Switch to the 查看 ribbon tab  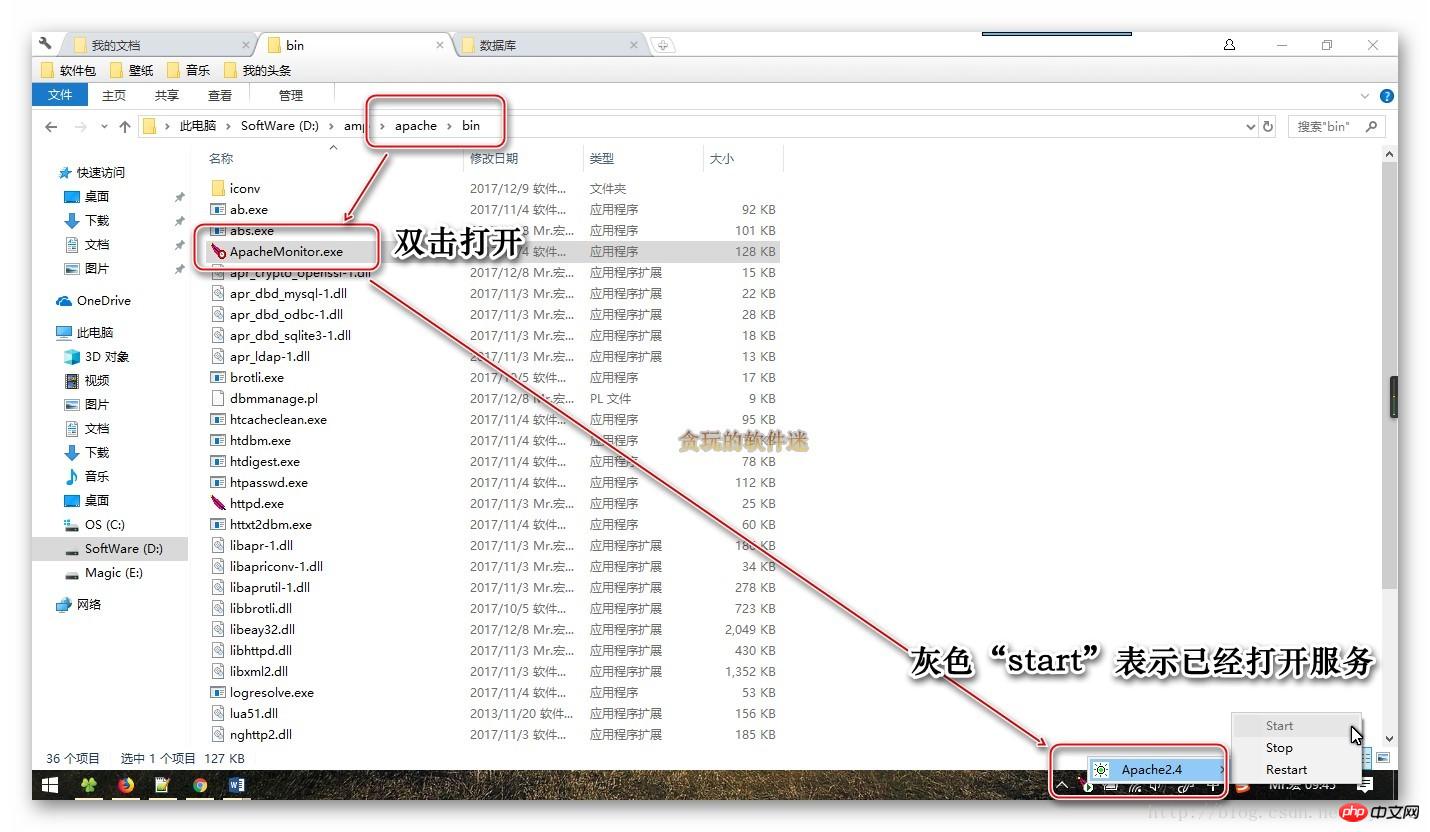pyautogui.click(x=220, y=95)
